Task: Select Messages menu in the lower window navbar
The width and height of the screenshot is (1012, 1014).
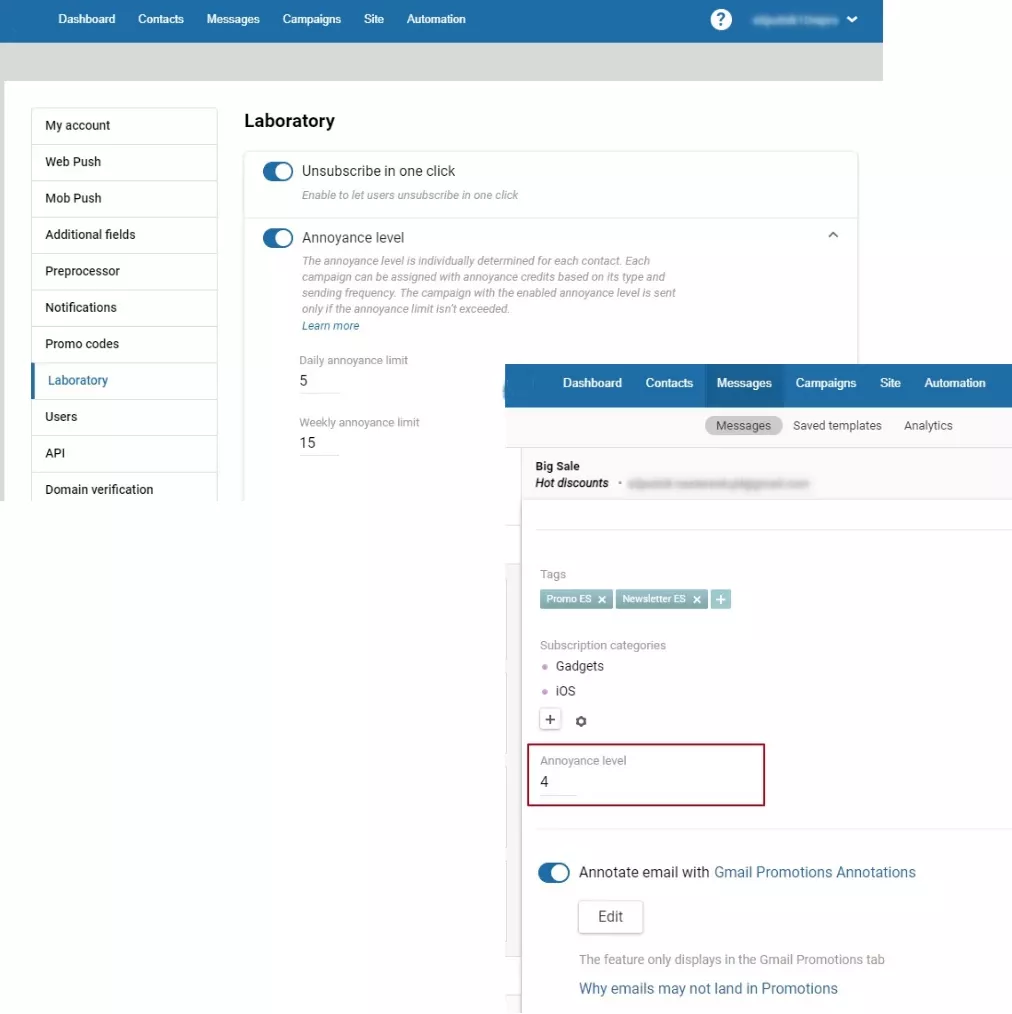Action: coord(744,383)
